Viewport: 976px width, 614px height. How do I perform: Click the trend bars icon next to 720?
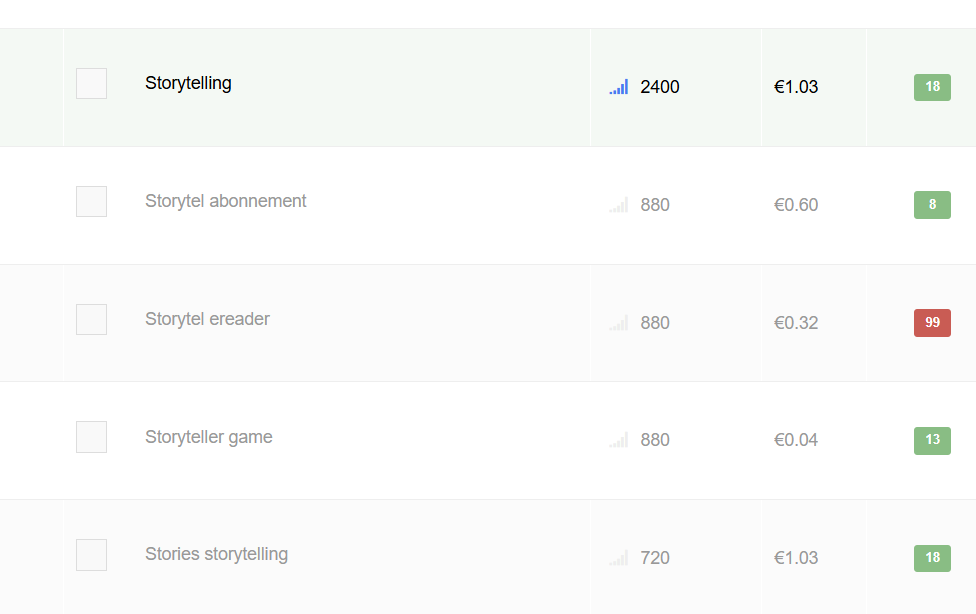click(619, 557)
